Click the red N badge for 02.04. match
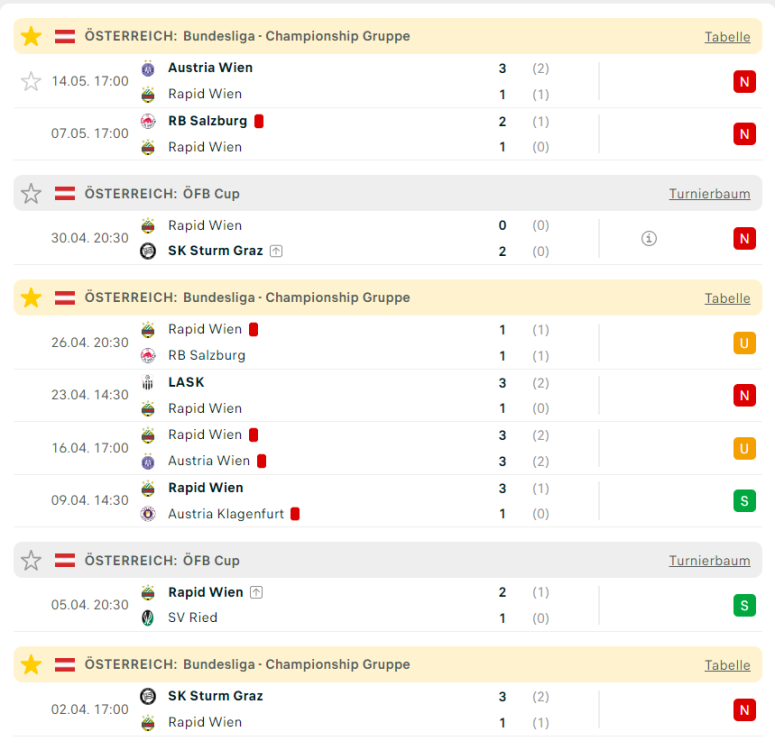This screenshot has height=750, width=775. (744, 709)
